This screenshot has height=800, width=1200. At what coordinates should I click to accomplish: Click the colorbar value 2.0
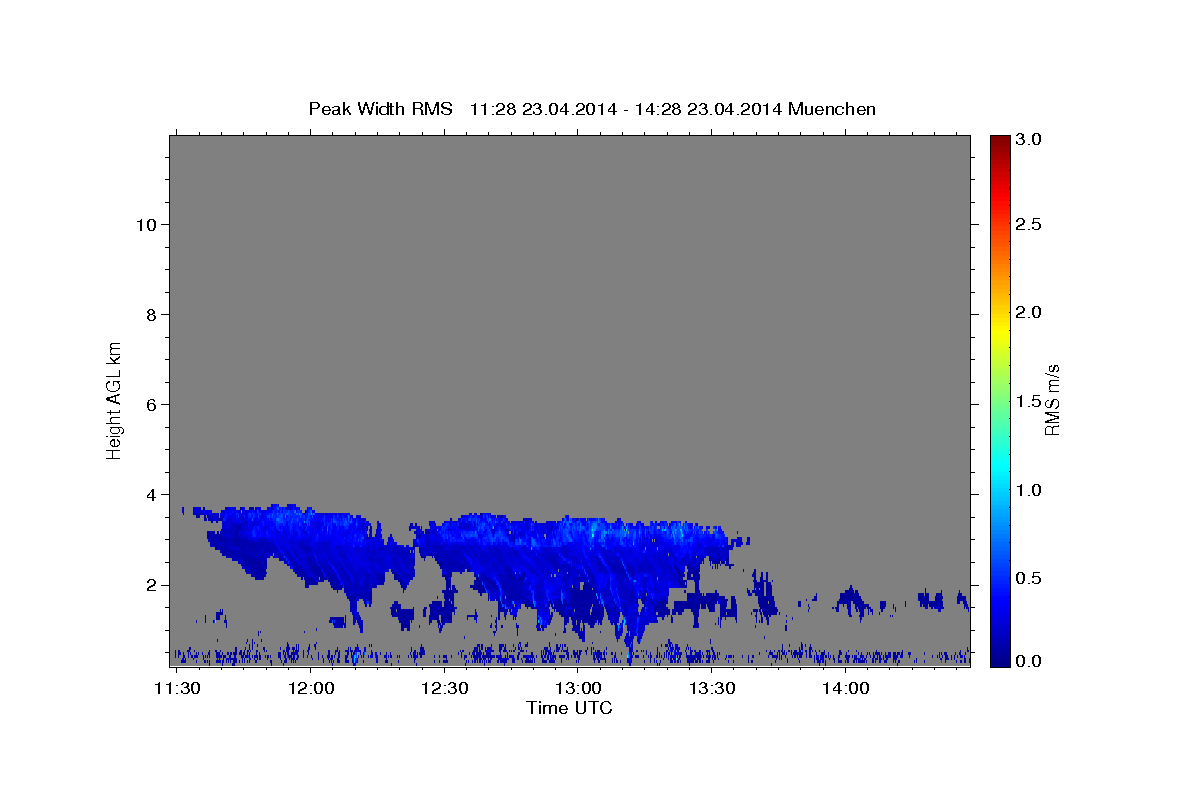pyautogui.click(x=1029, y=313)
